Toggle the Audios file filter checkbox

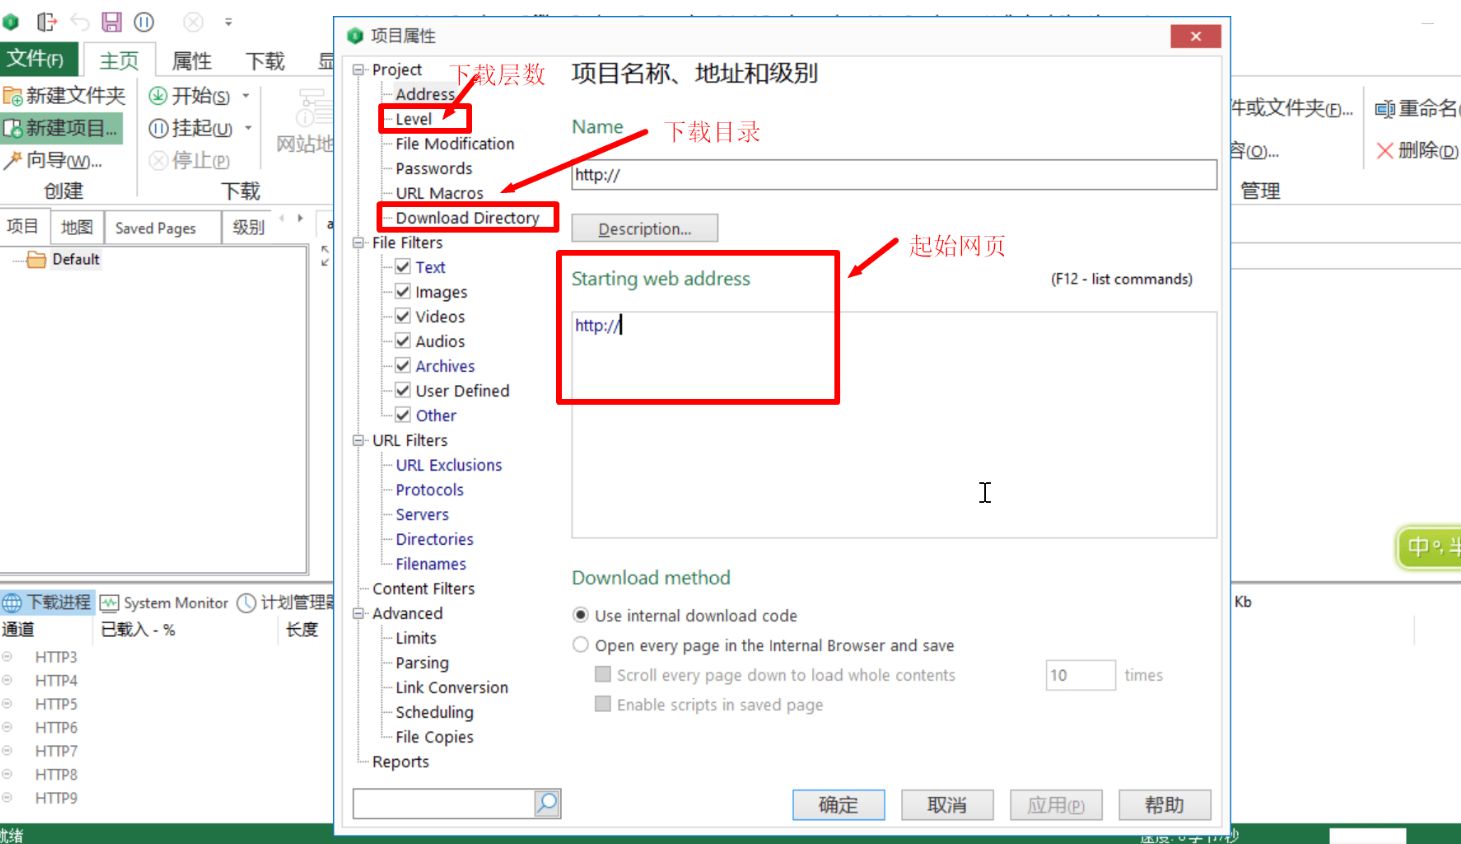point(403,341)
